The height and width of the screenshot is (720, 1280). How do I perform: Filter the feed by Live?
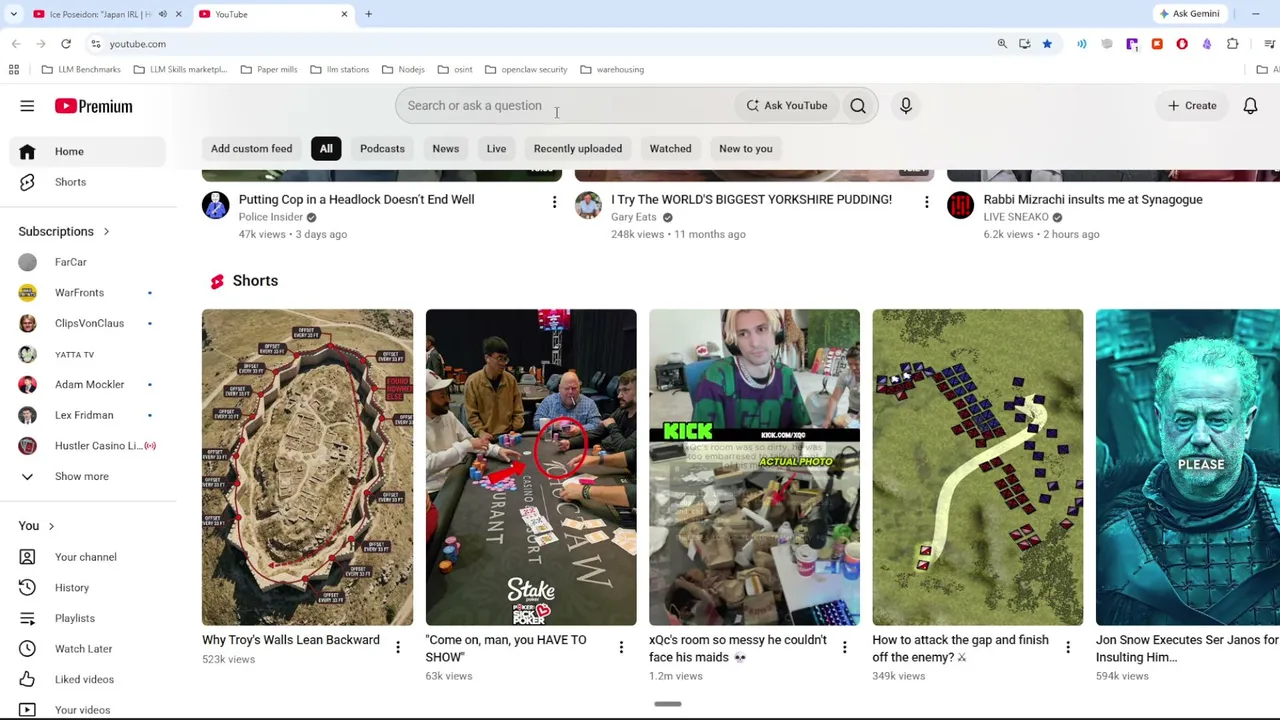coord(496,149)
